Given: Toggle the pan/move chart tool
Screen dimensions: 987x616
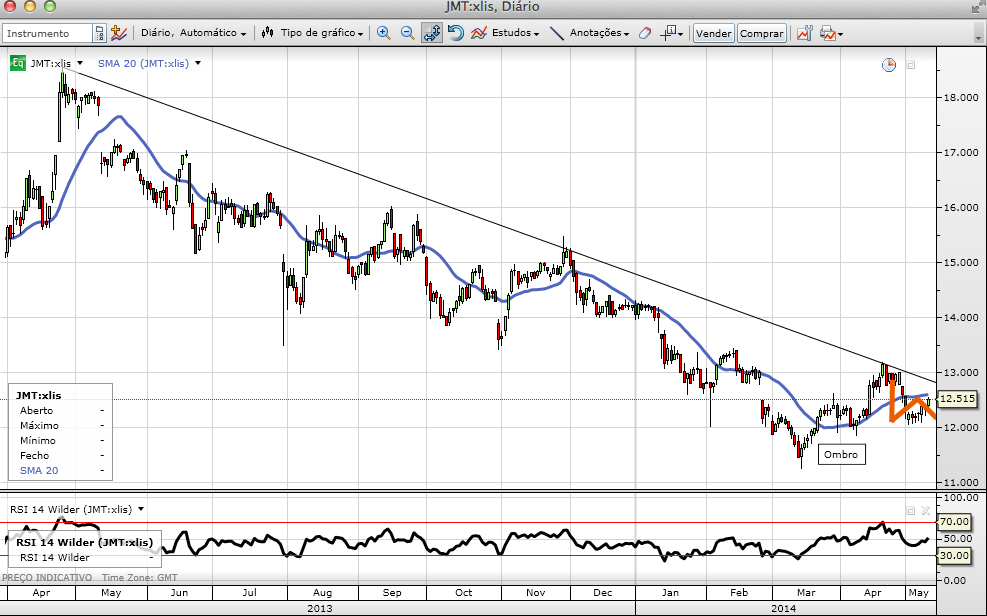Looking at the screenshot, I should click(x=432, y=33).
